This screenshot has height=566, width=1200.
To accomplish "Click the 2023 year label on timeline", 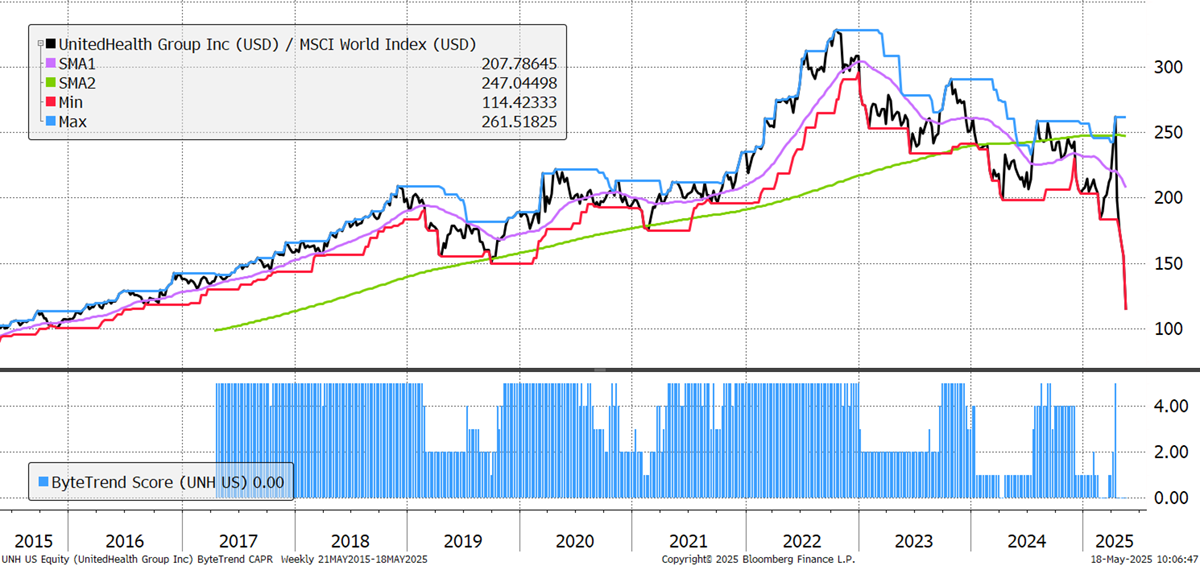I will tap(912, 540).
